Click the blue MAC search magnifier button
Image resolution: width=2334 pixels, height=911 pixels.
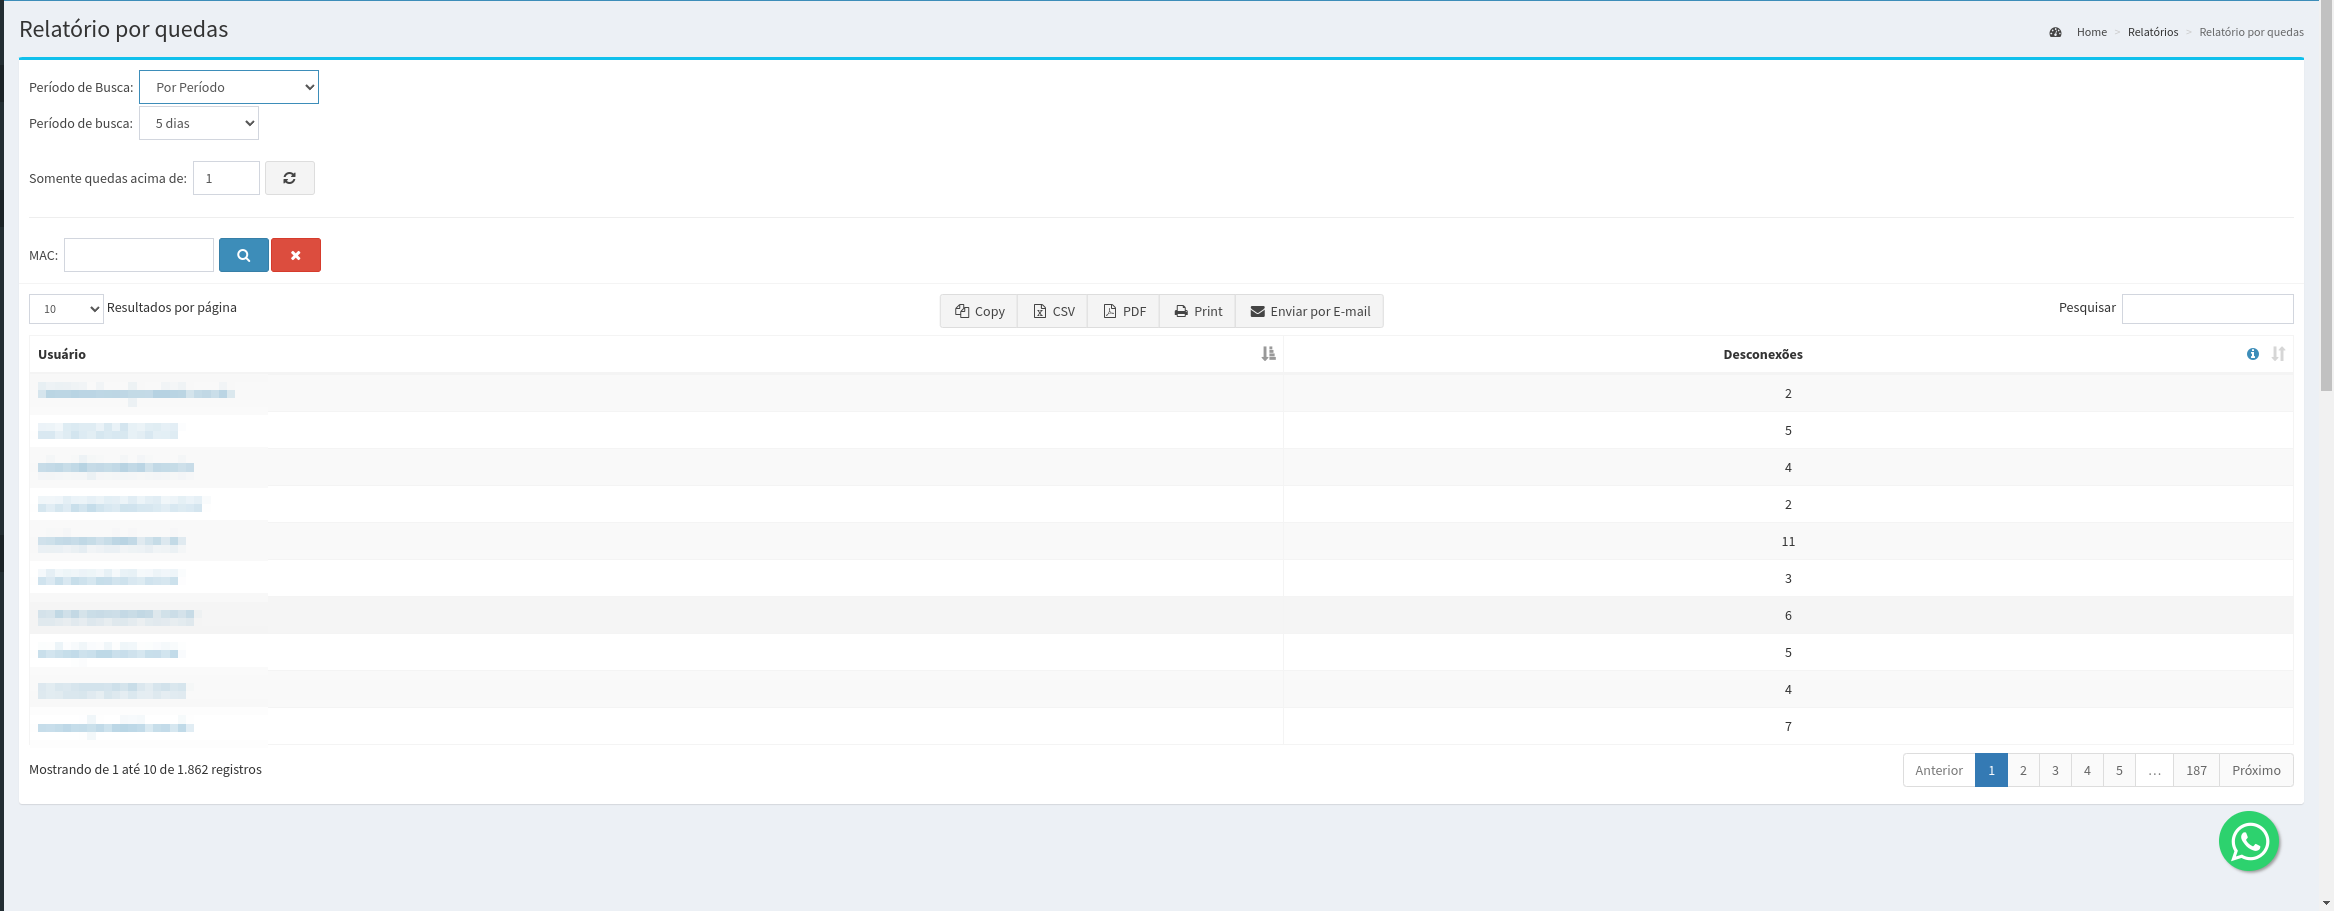[x=243, y=255]
